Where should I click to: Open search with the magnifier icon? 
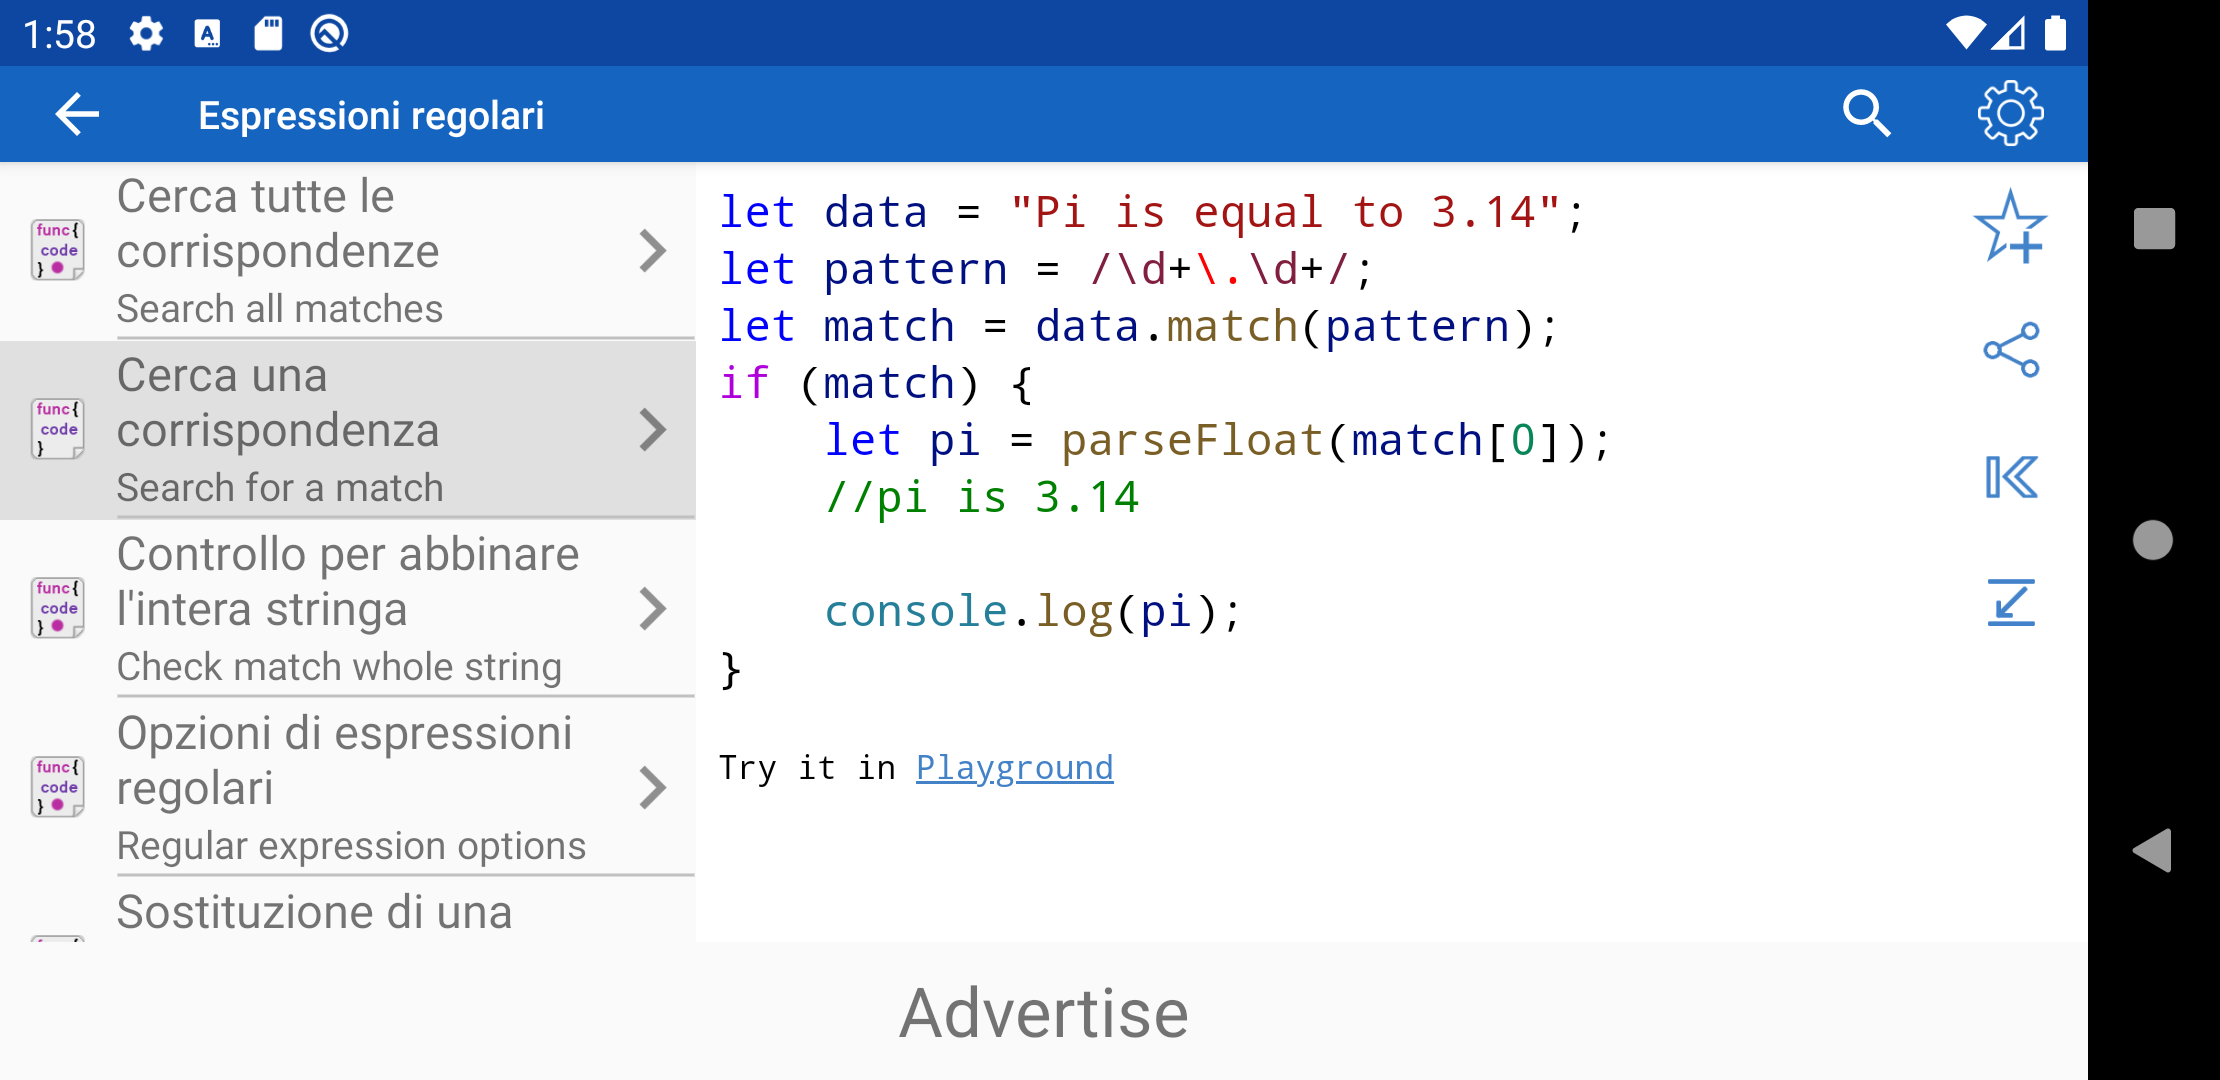1866,114
